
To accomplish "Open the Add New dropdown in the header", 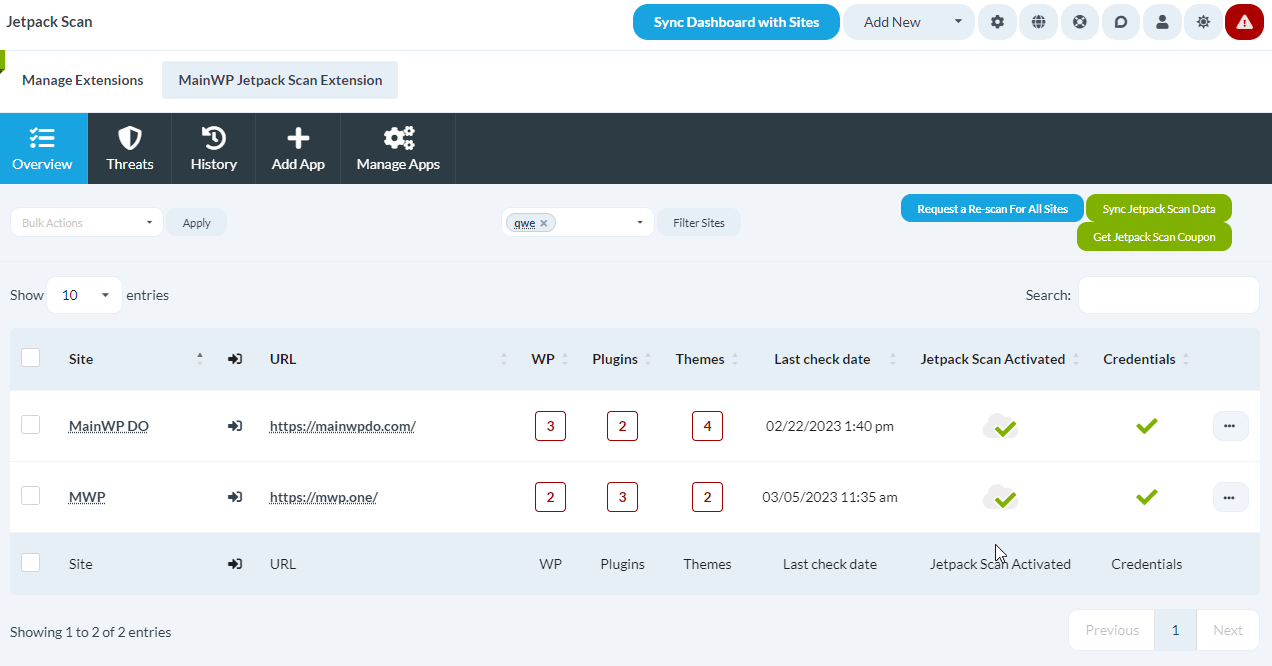I will point(908,21).
